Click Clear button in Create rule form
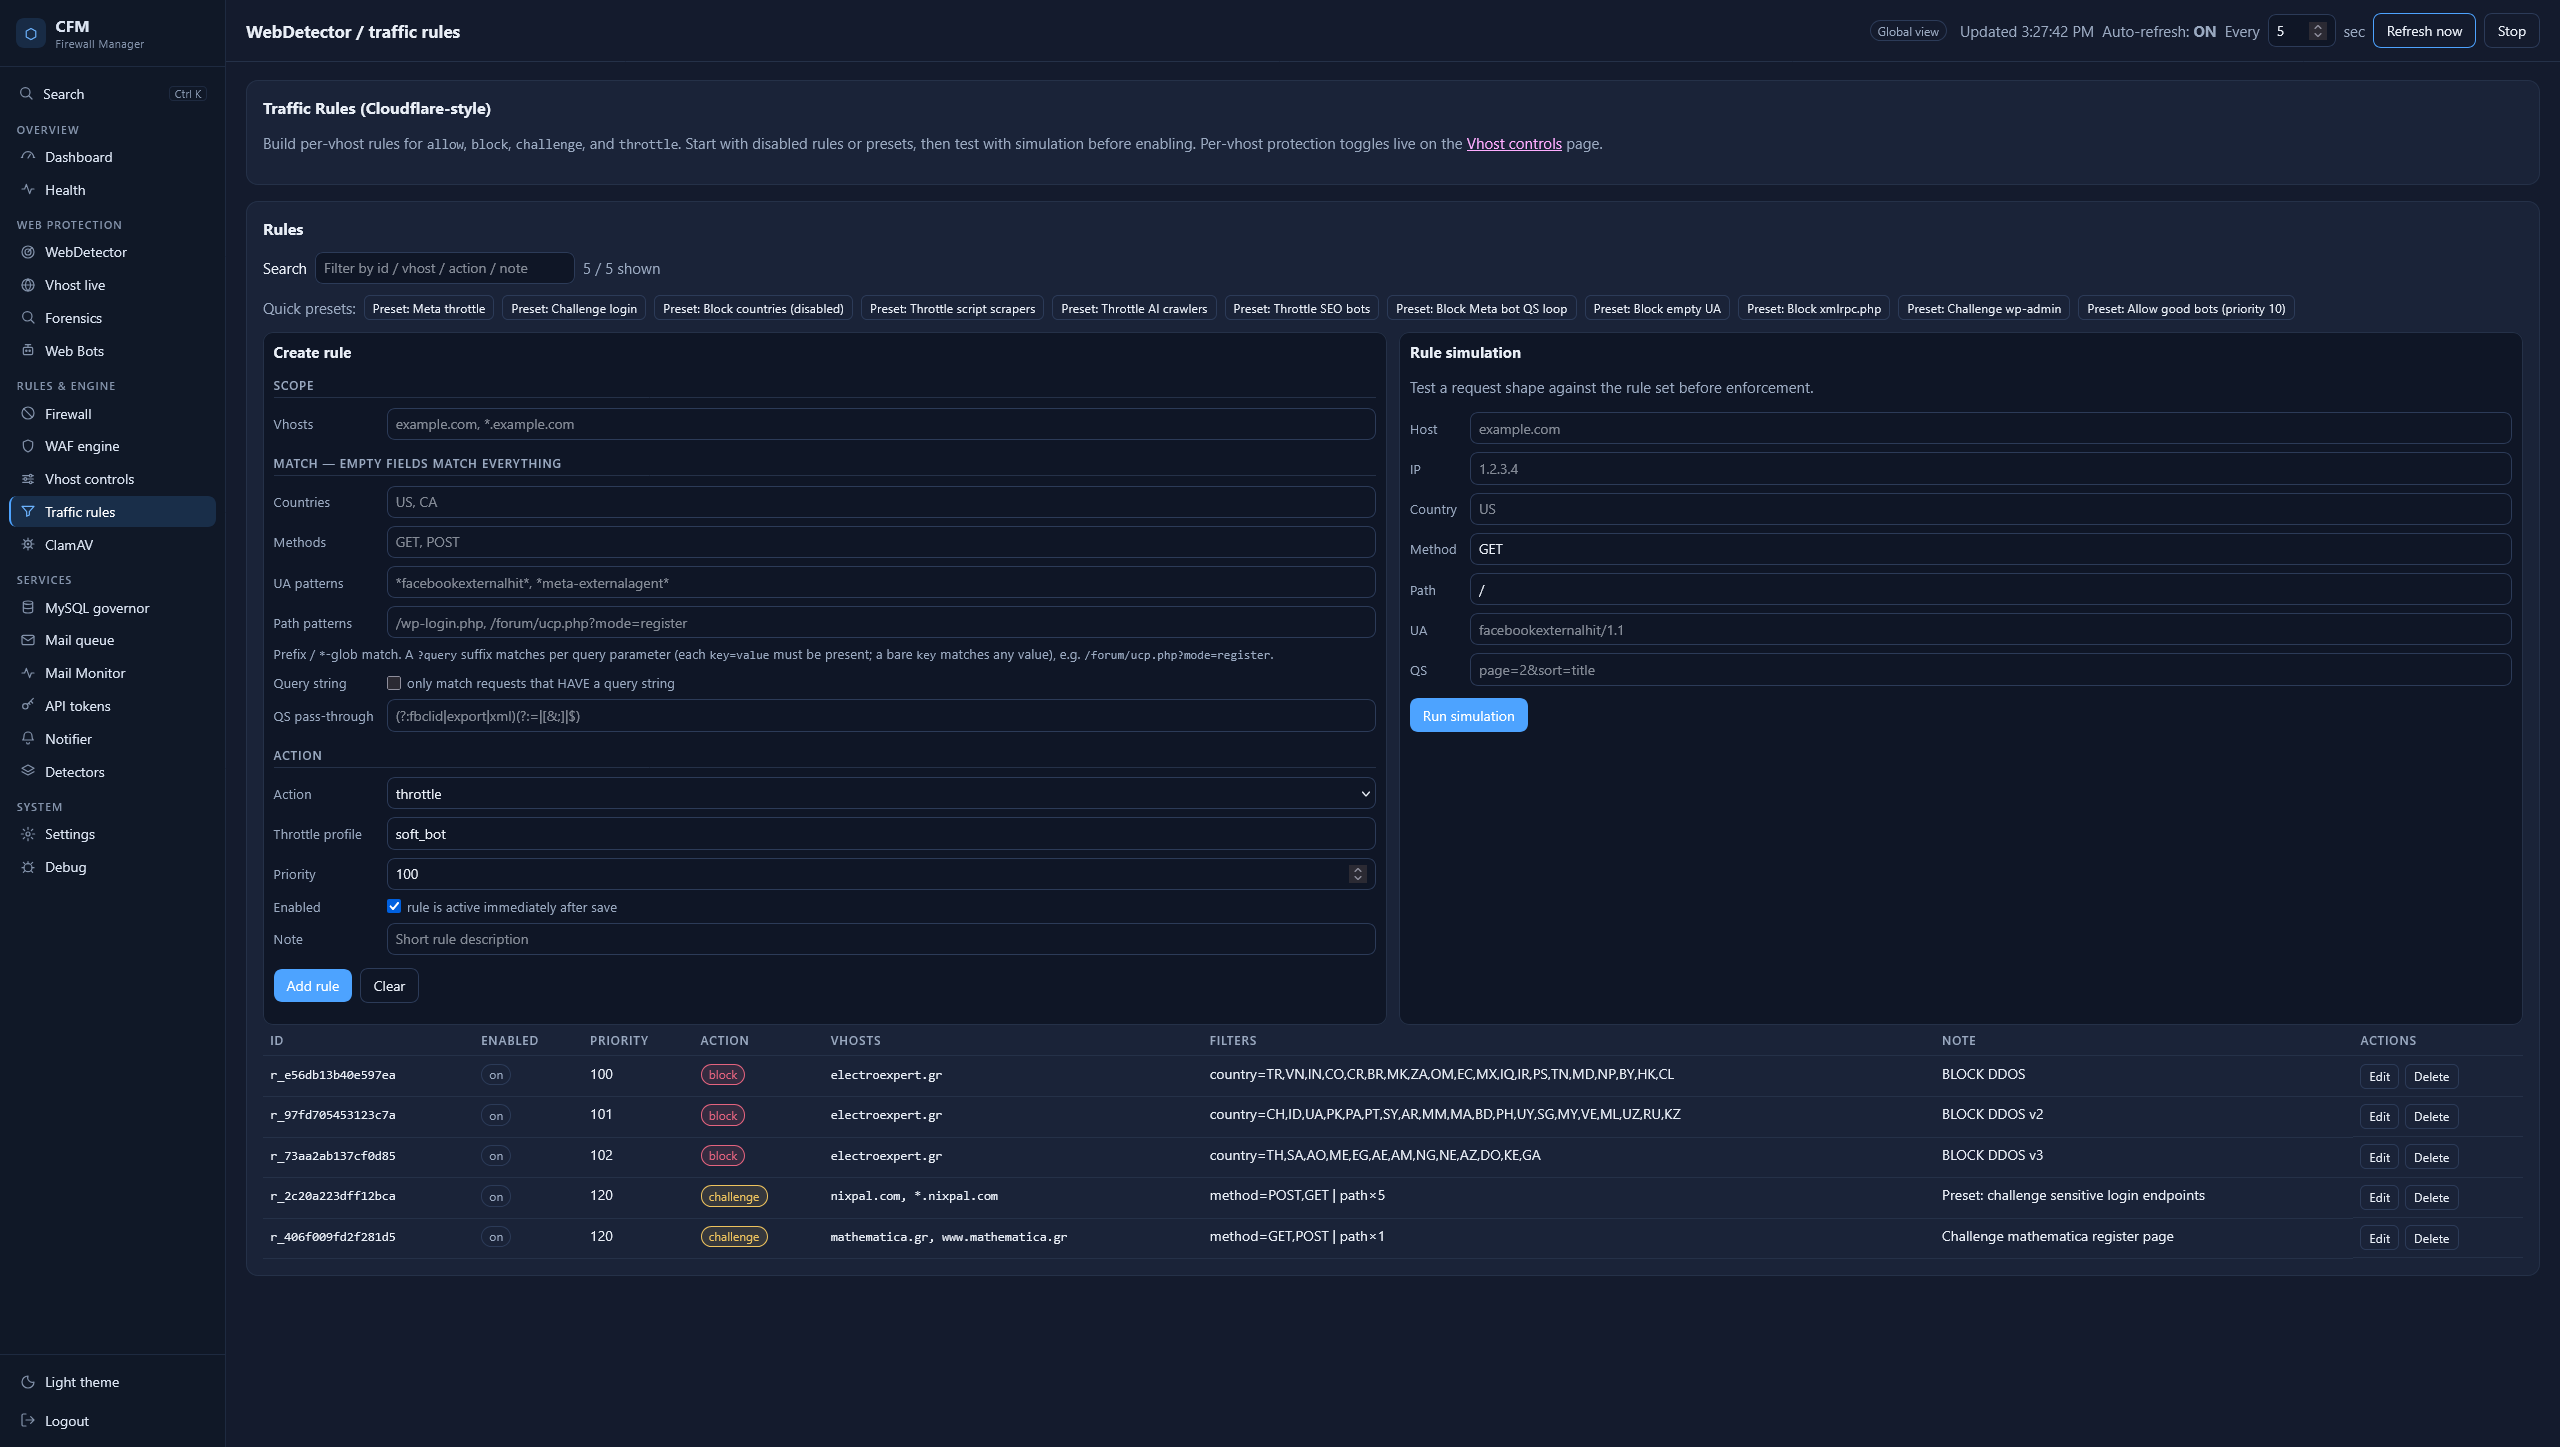 (x=389, y=986)
